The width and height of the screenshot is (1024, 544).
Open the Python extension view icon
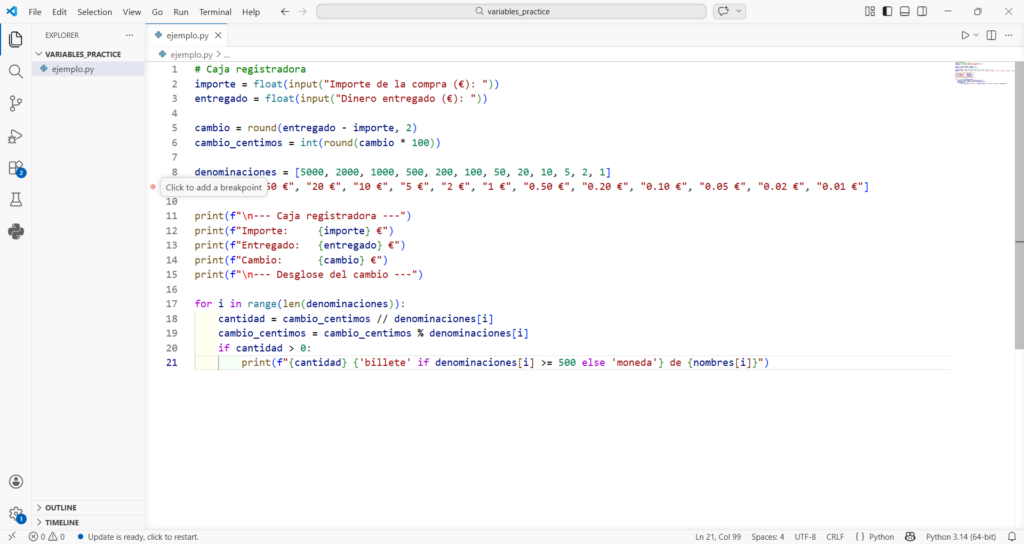[x=15, y=232]
